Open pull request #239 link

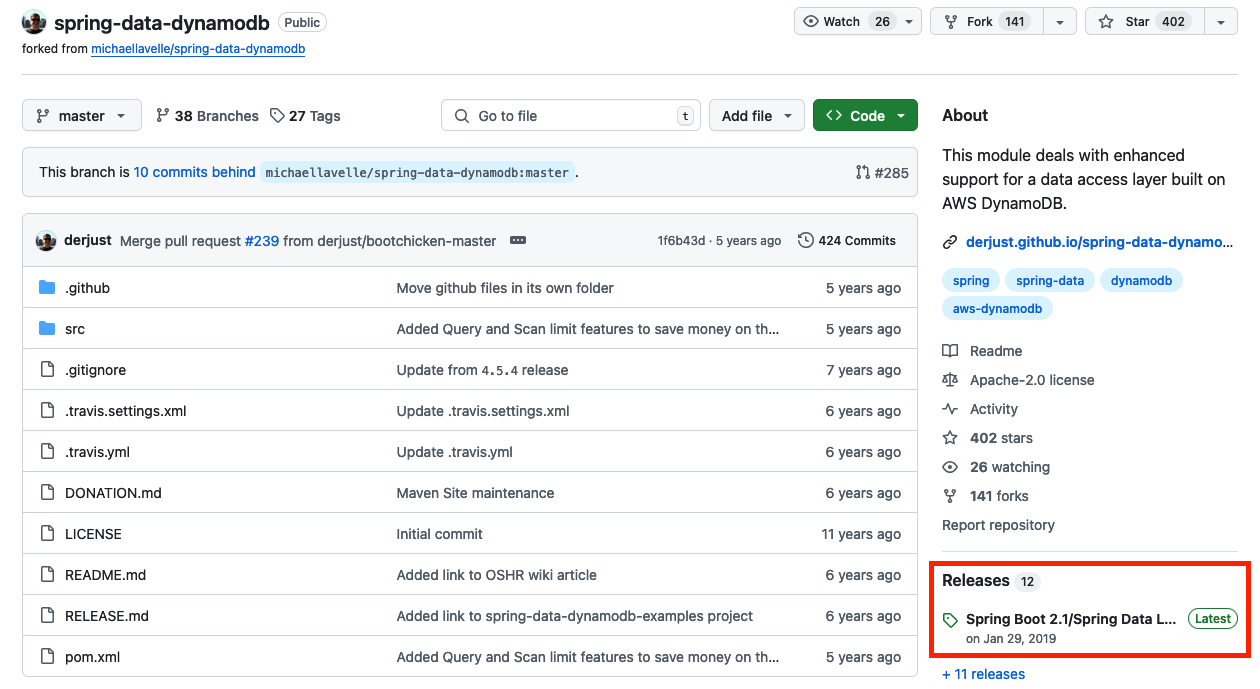[262, 241]
